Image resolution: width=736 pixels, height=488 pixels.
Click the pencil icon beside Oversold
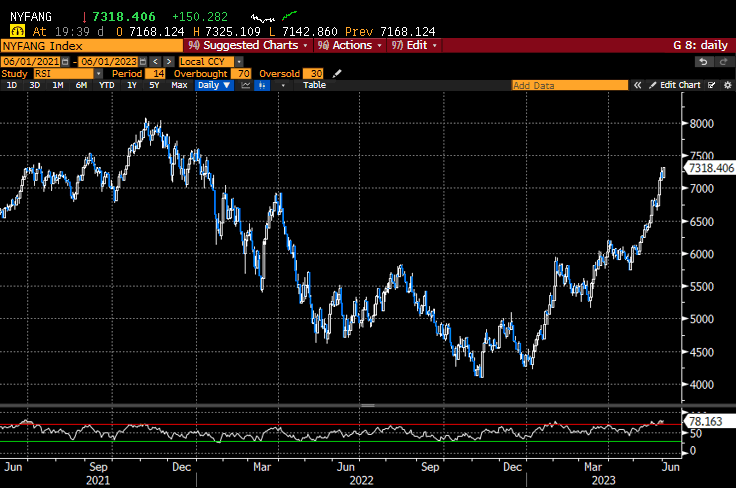pos(337,73)
